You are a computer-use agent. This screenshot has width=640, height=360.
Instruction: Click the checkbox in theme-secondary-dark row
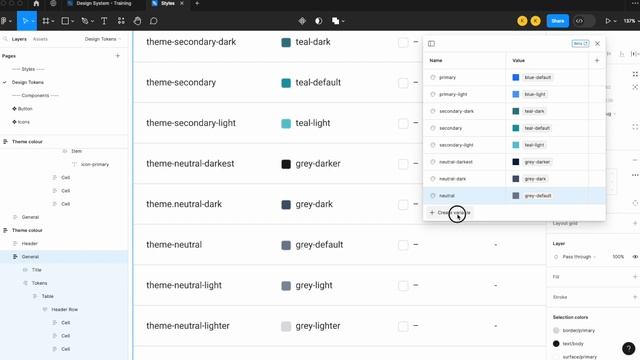[x=403, y=42]
